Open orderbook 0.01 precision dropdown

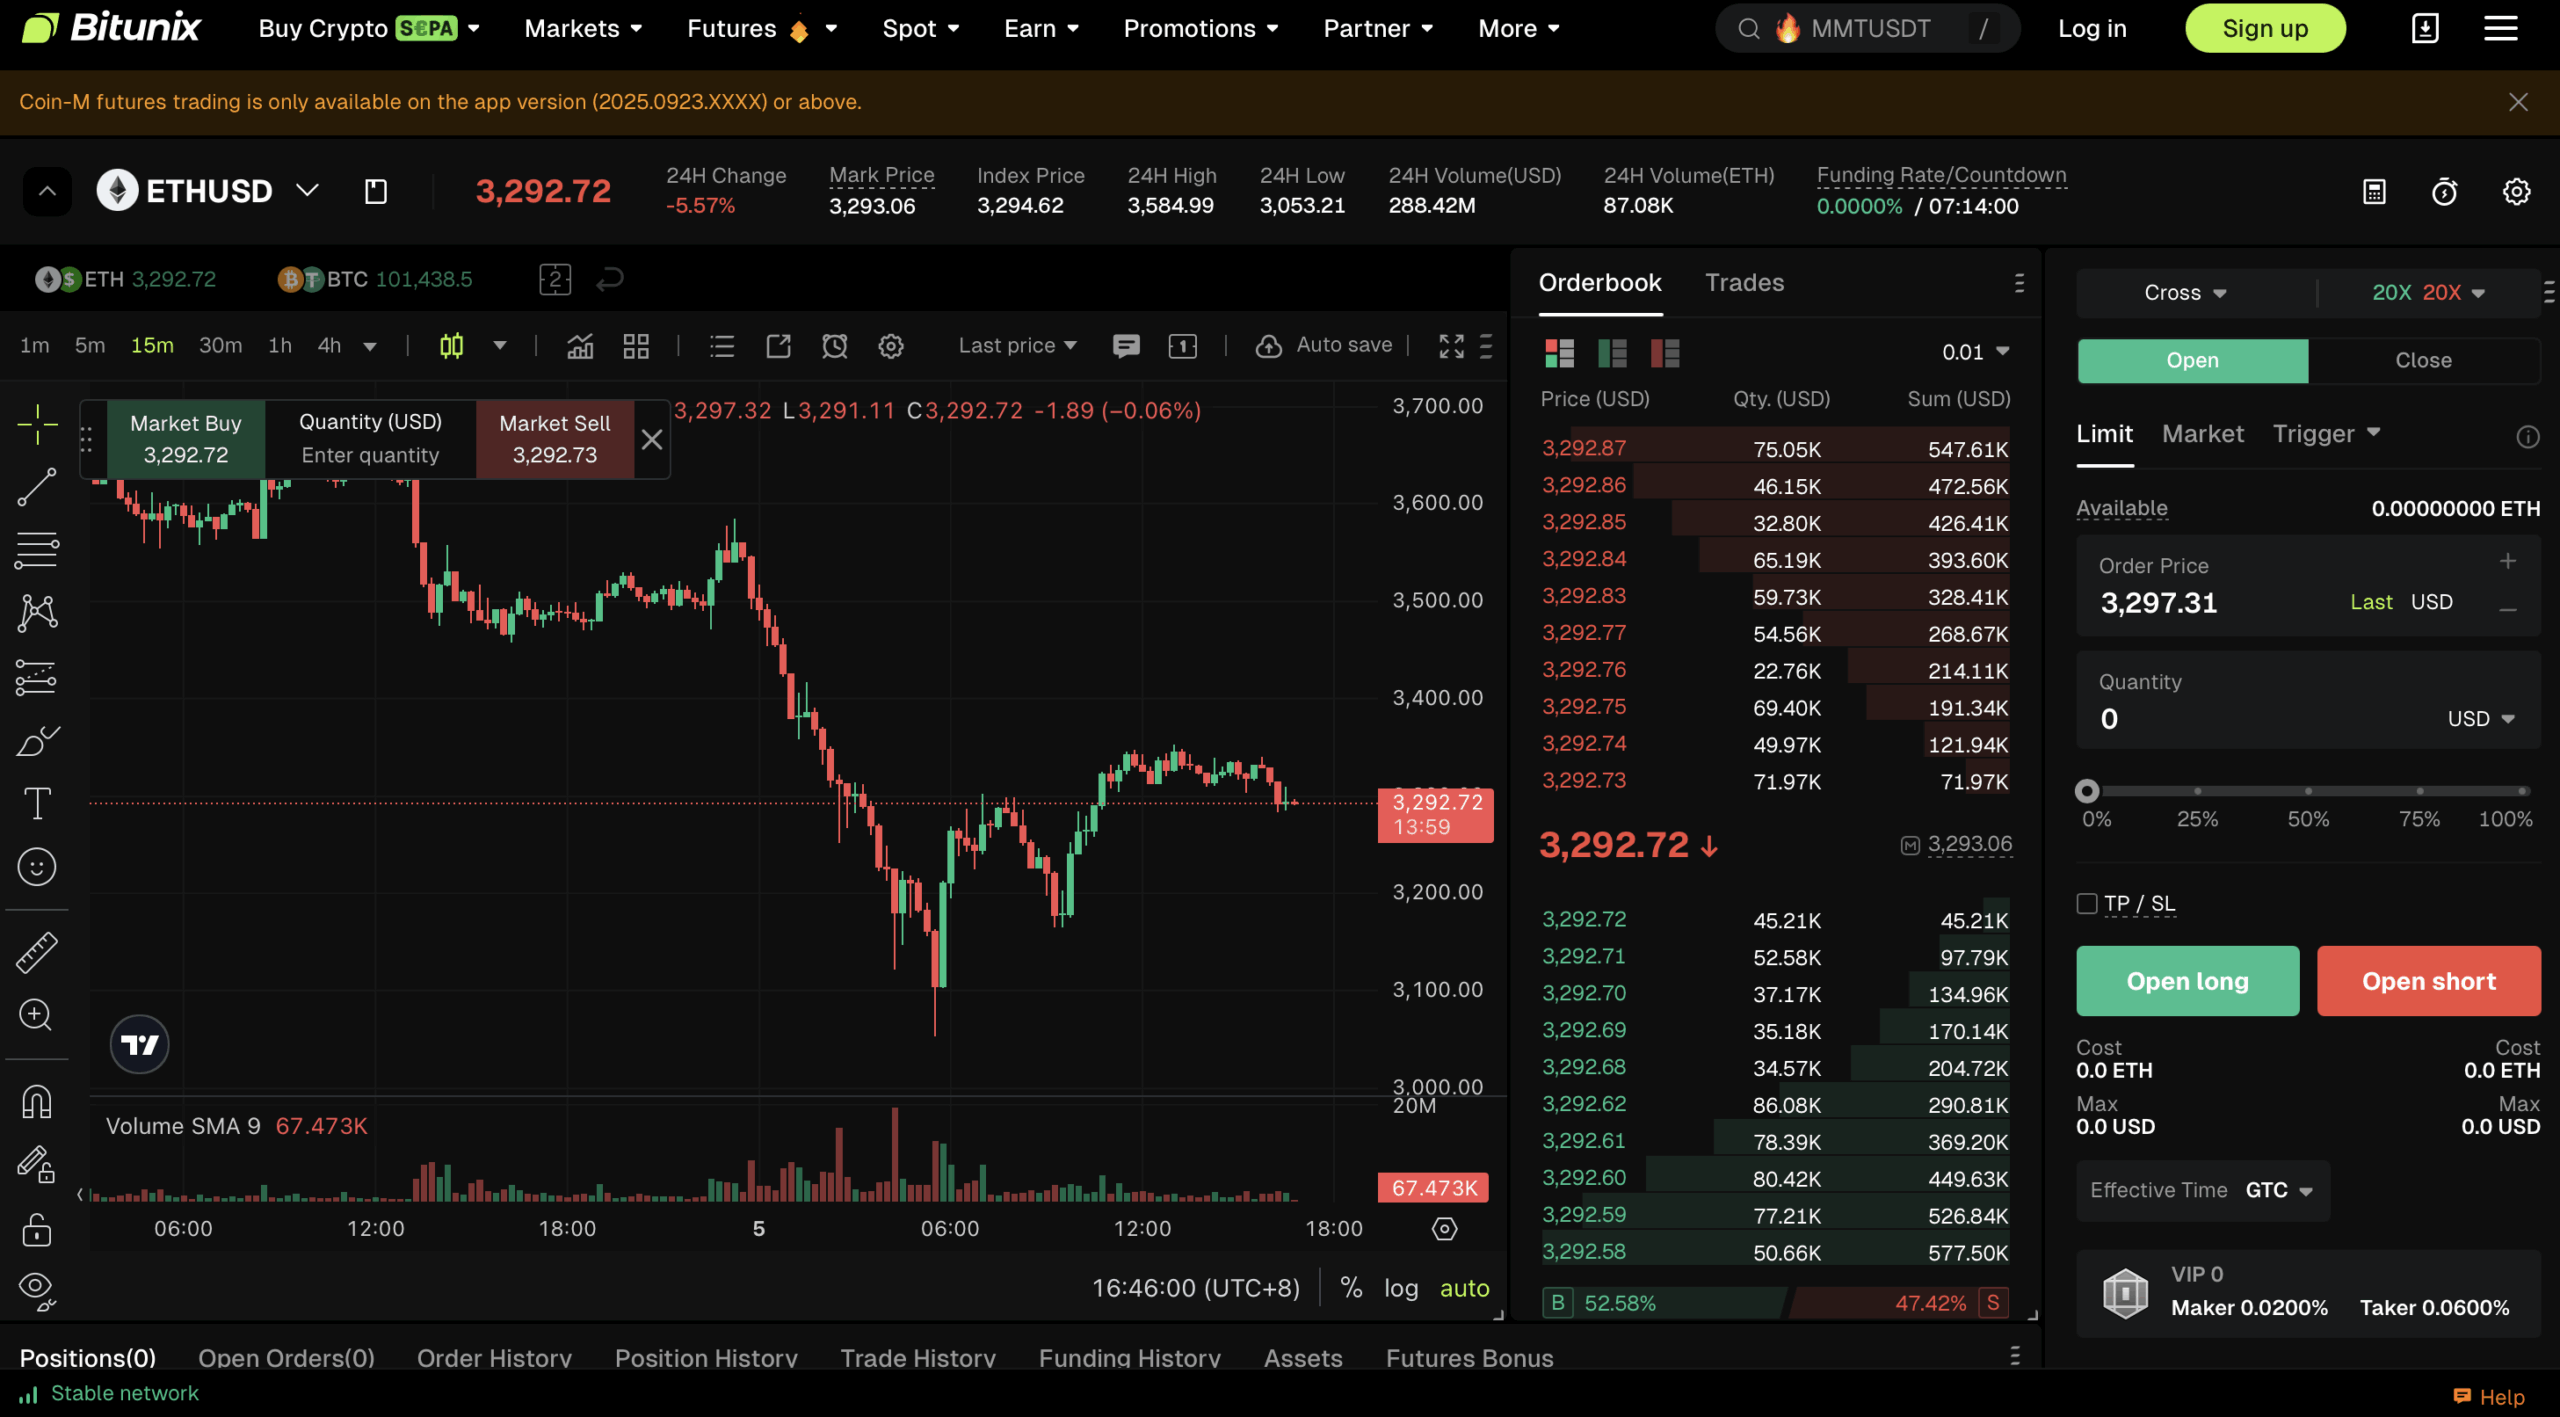click(1976, 352)
